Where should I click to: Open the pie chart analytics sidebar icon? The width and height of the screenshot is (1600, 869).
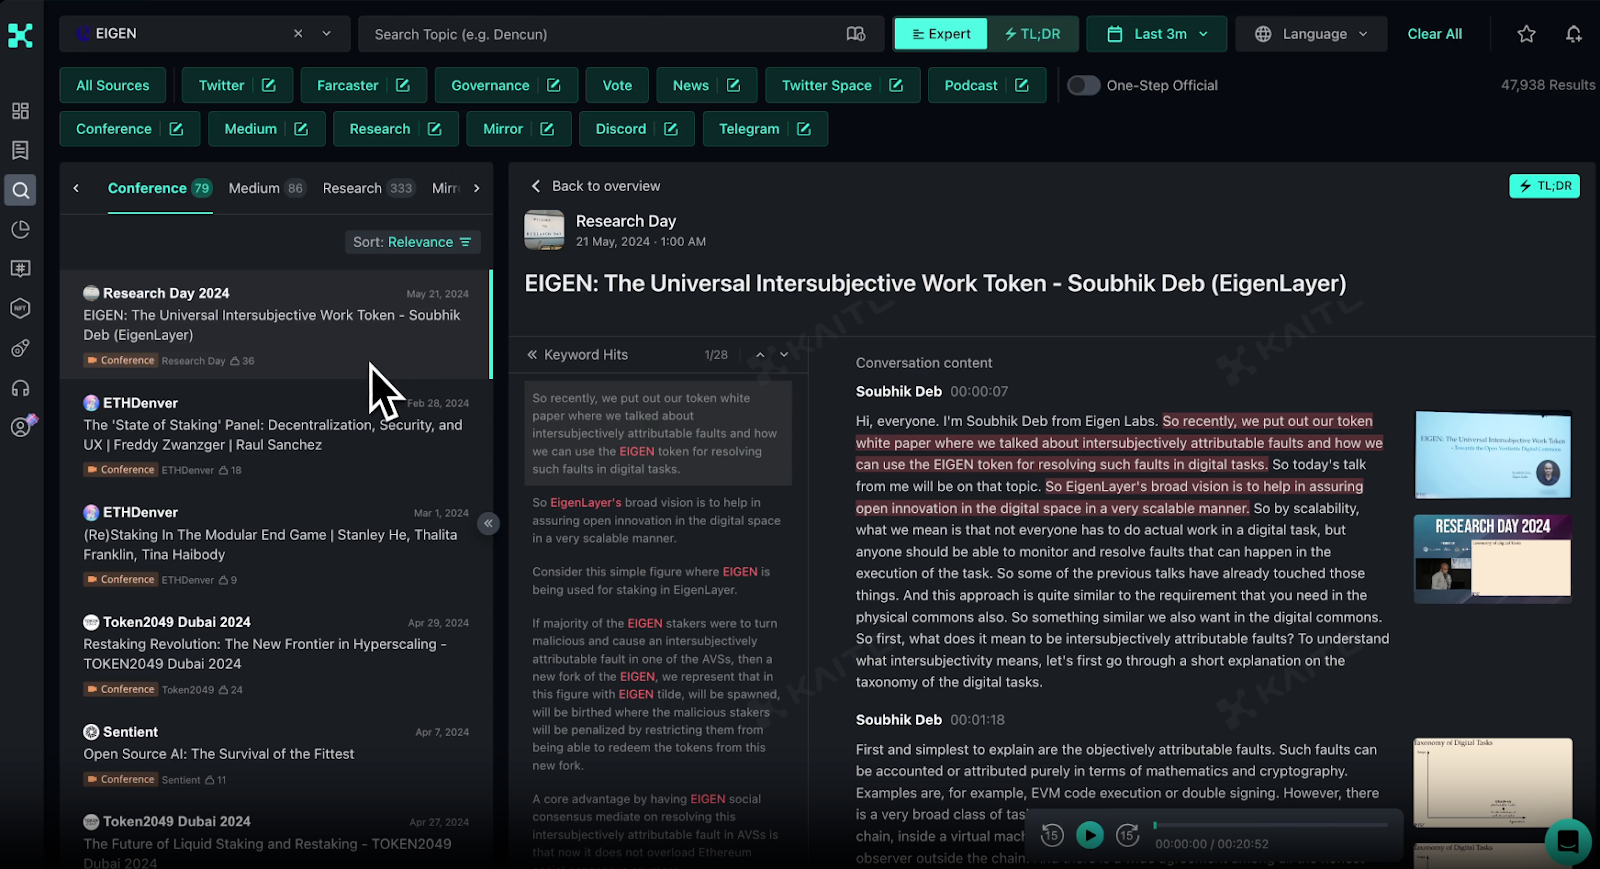click(20, 229)
